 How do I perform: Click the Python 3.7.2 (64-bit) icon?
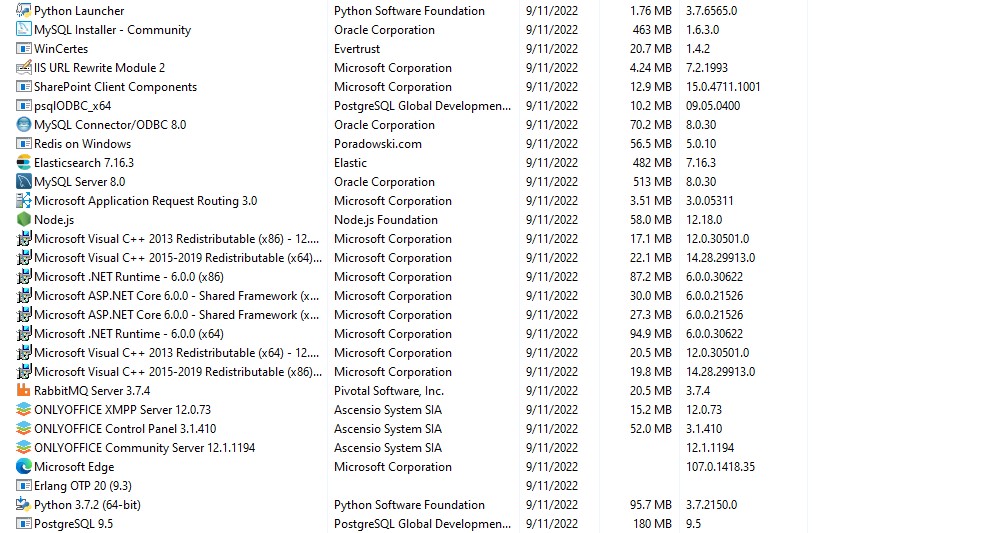[23, 504]
